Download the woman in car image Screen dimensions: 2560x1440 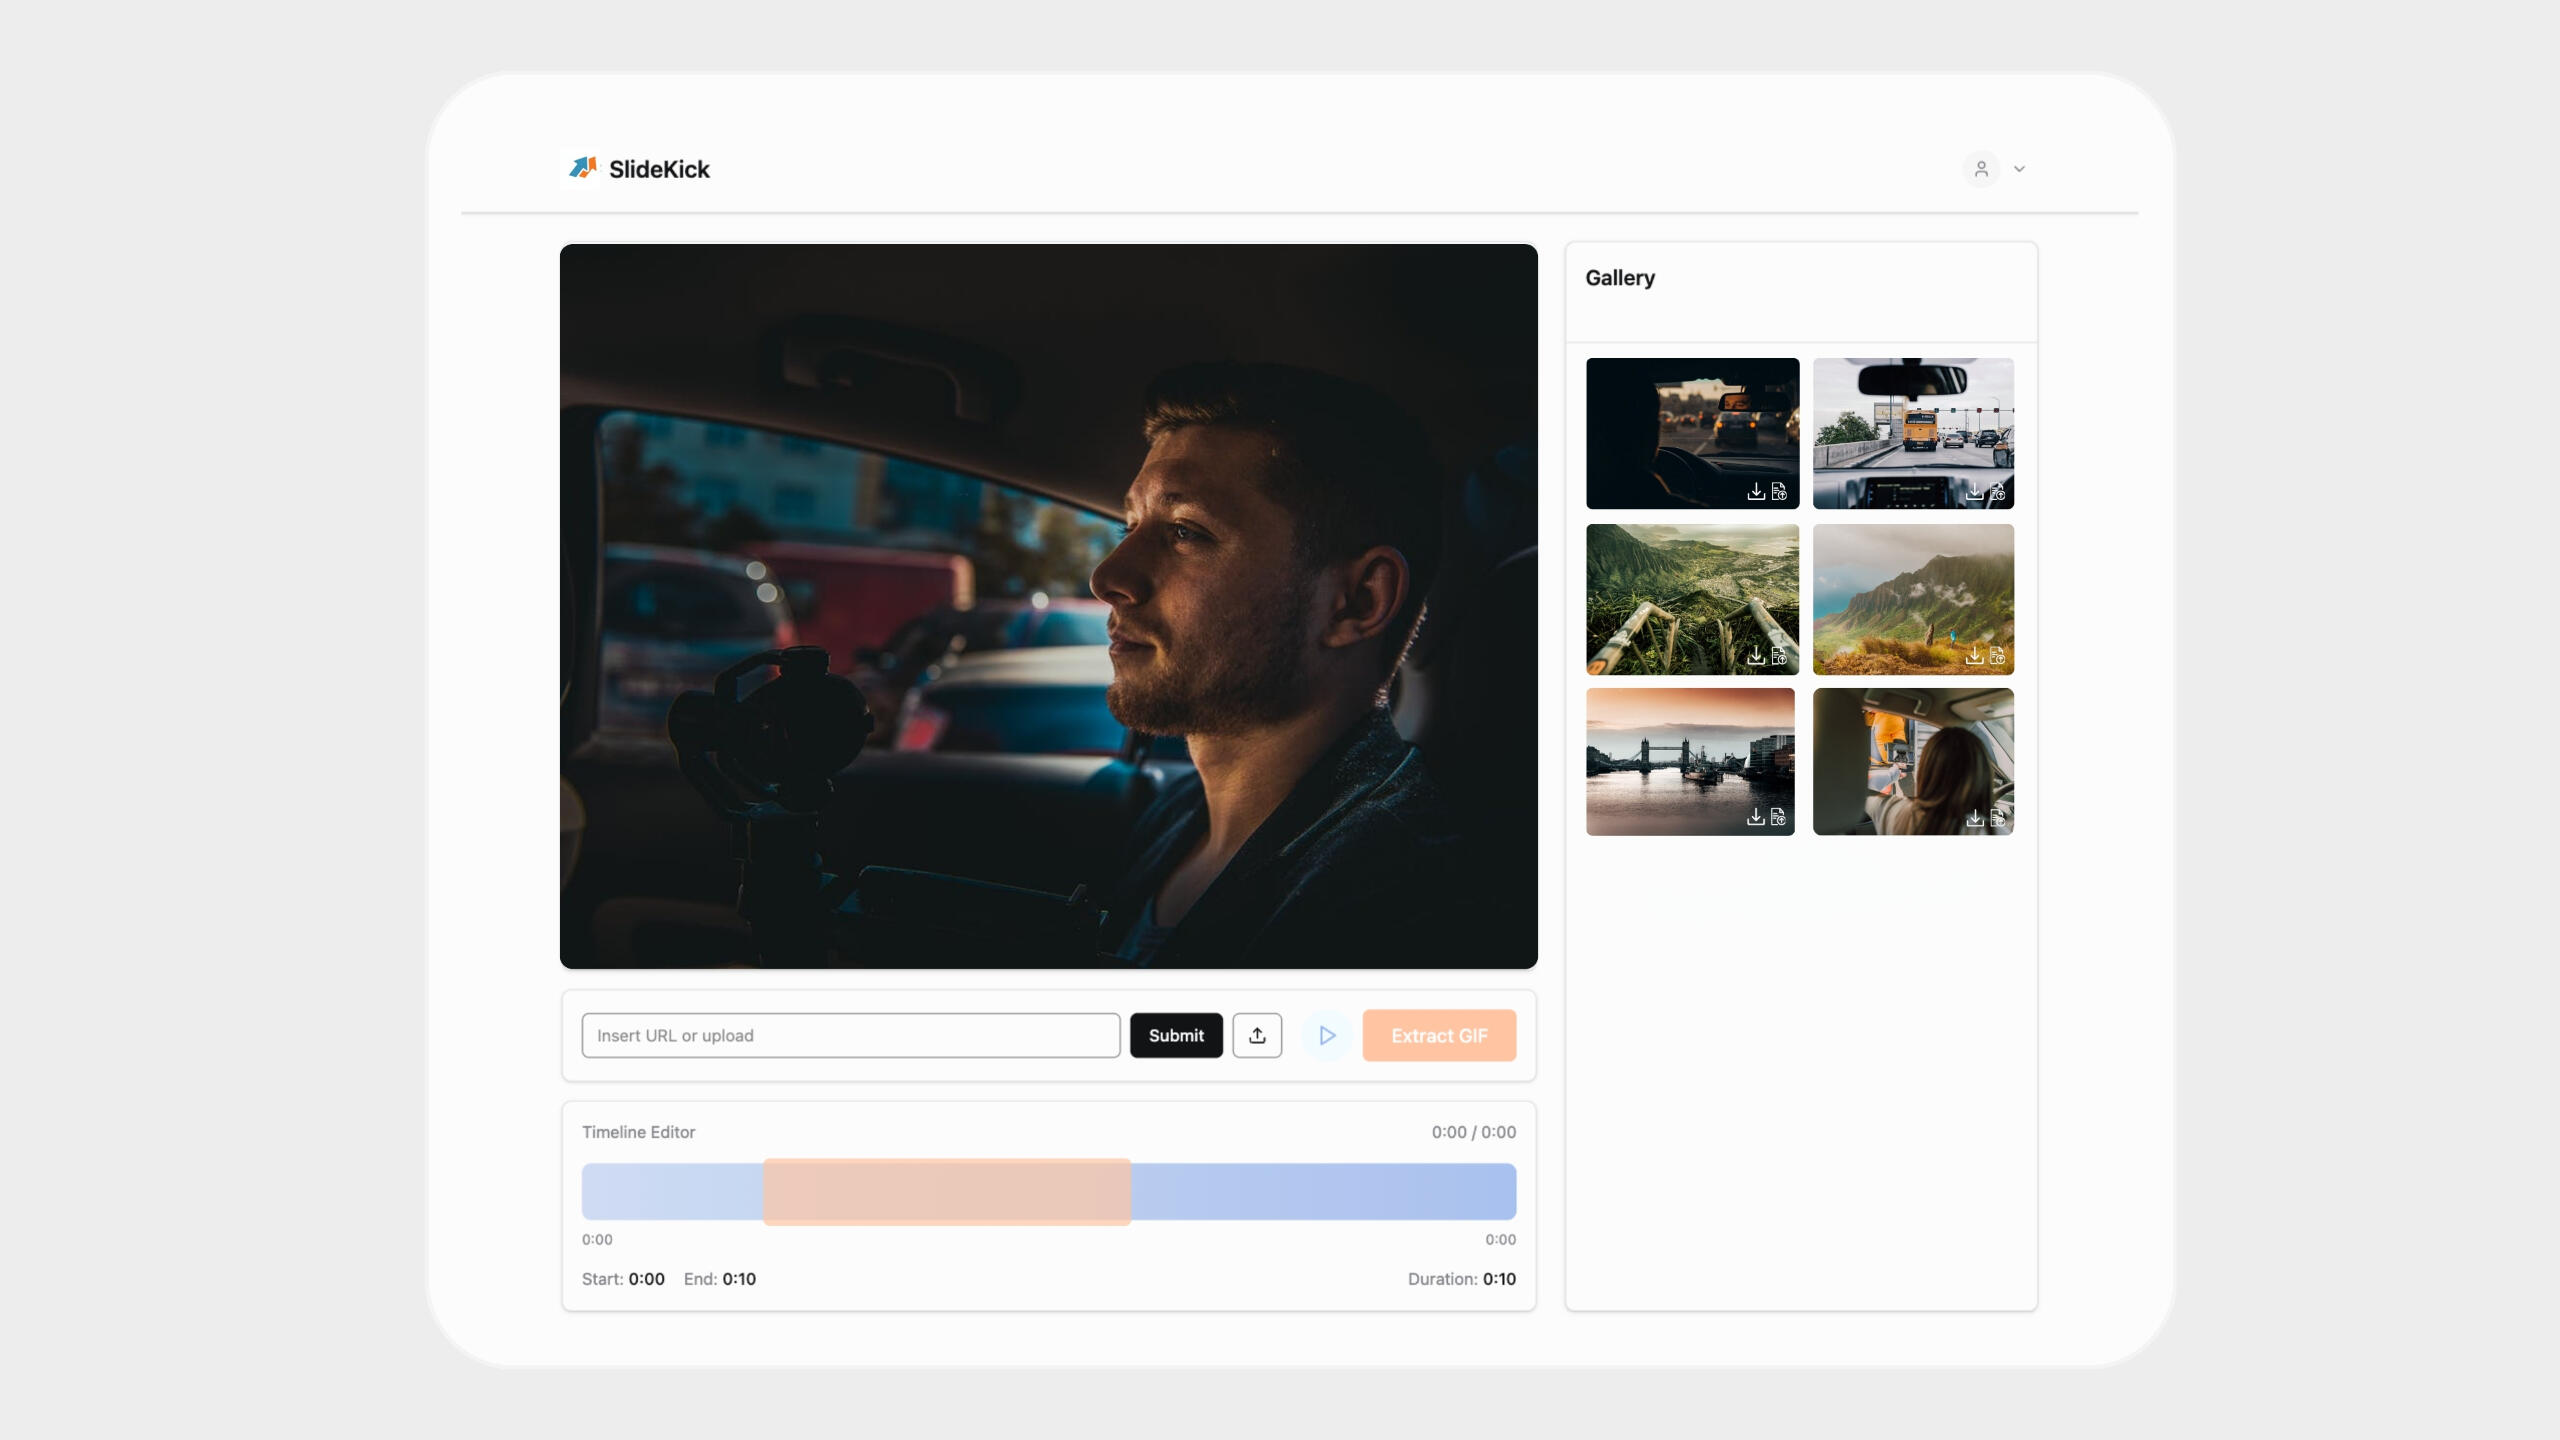coord(1974,818)
